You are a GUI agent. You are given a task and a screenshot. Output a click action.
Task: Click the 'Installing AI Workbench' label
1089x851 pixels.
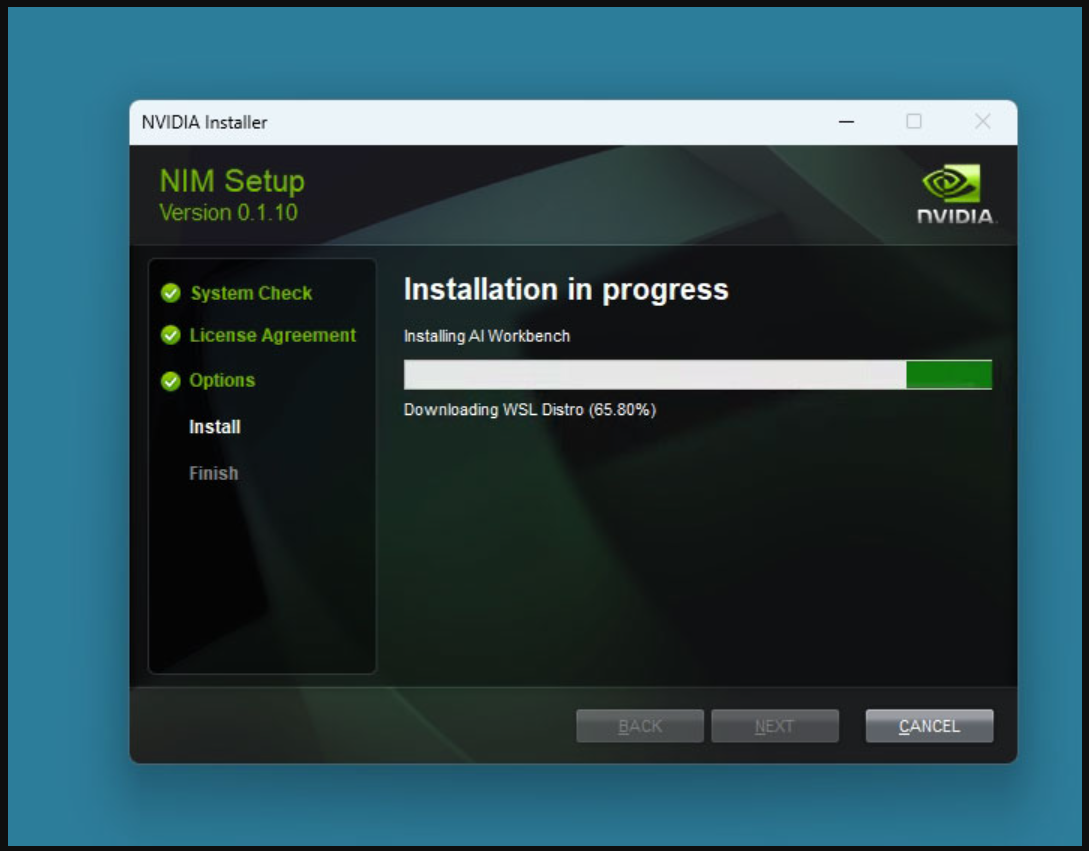click(x=487, y=336)
